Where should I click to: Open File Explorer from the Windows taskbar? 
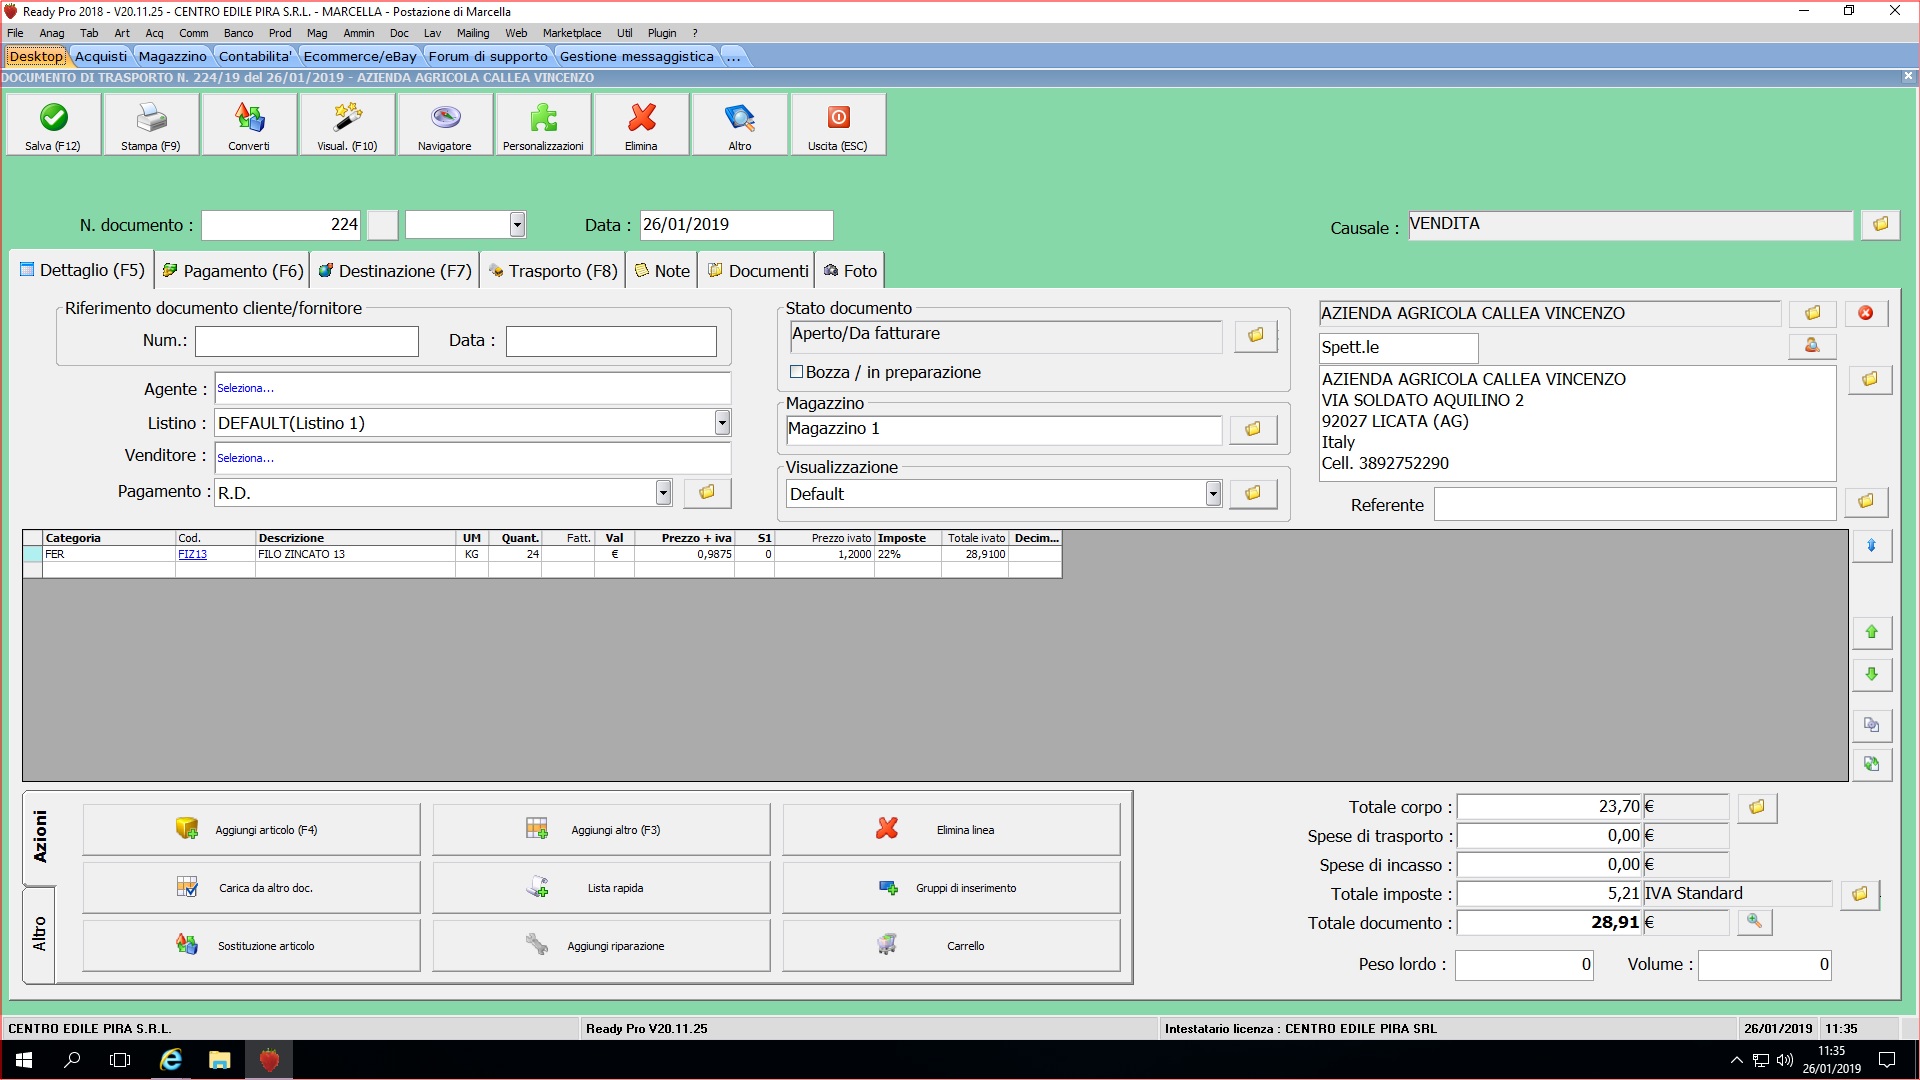(x=219, y=1060)
